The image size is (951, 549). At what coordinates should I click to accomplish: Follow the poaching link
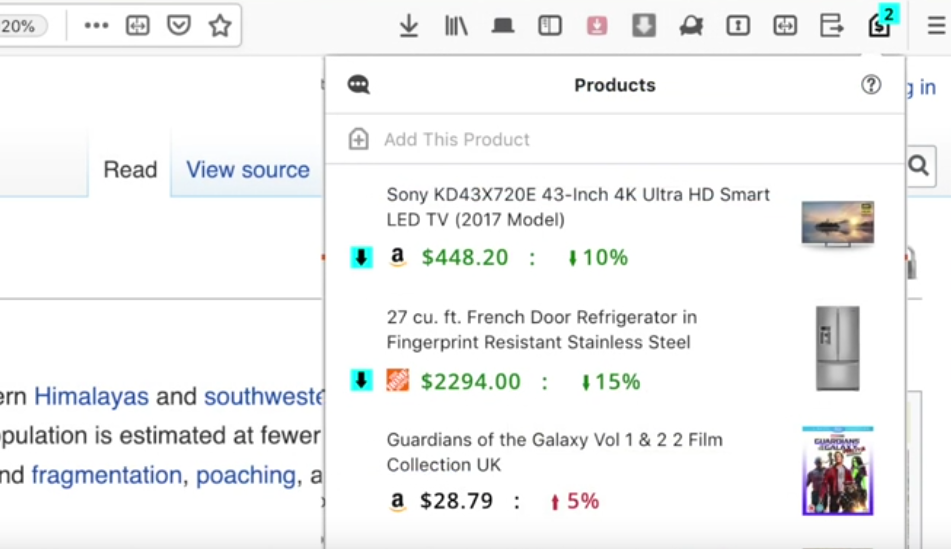[245, 475]
